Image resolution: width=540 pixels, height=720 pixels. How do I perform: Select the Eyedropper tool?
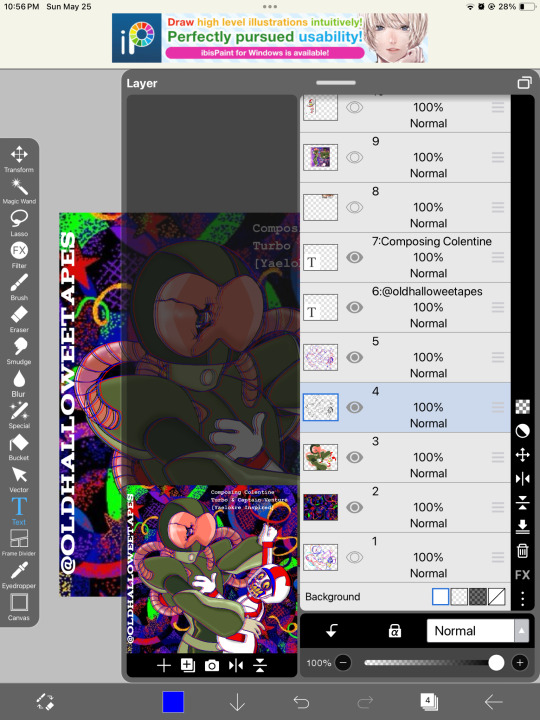tap(19, 575)
